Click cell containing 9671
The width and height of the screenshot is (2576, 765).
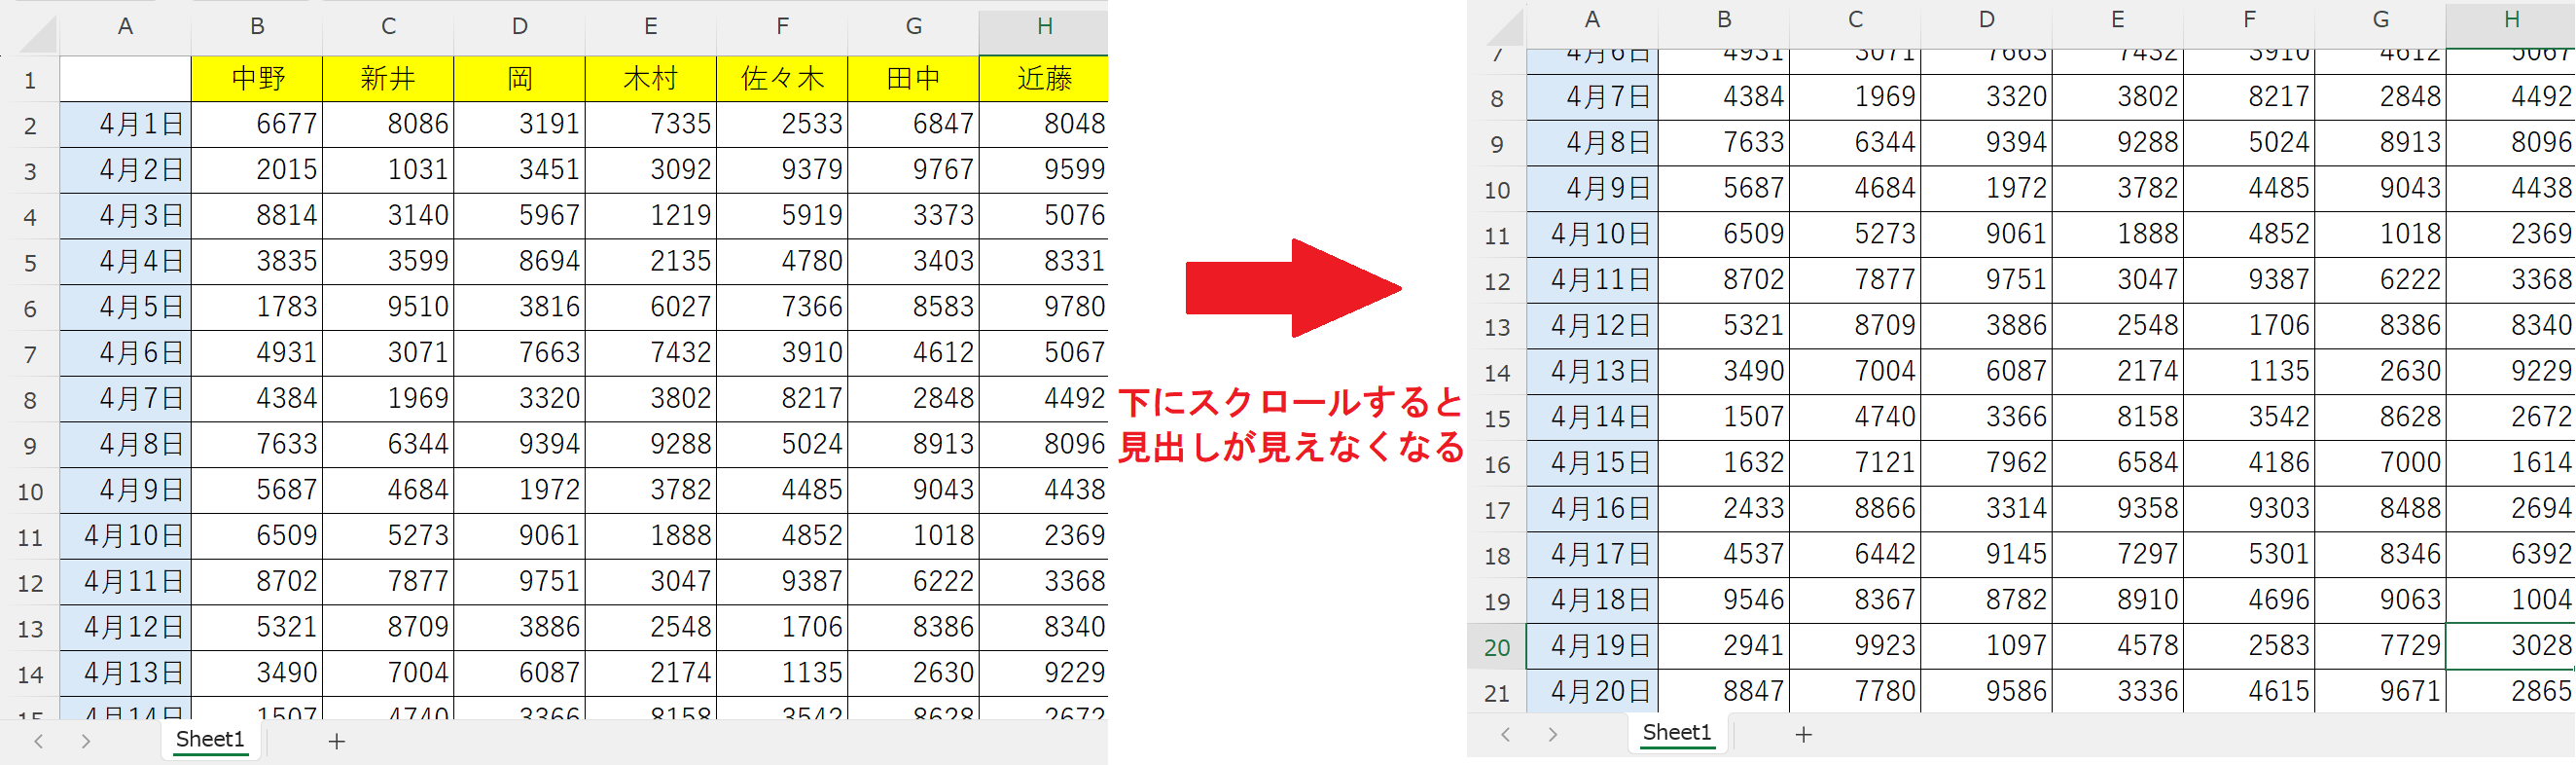pos(2381,692)
